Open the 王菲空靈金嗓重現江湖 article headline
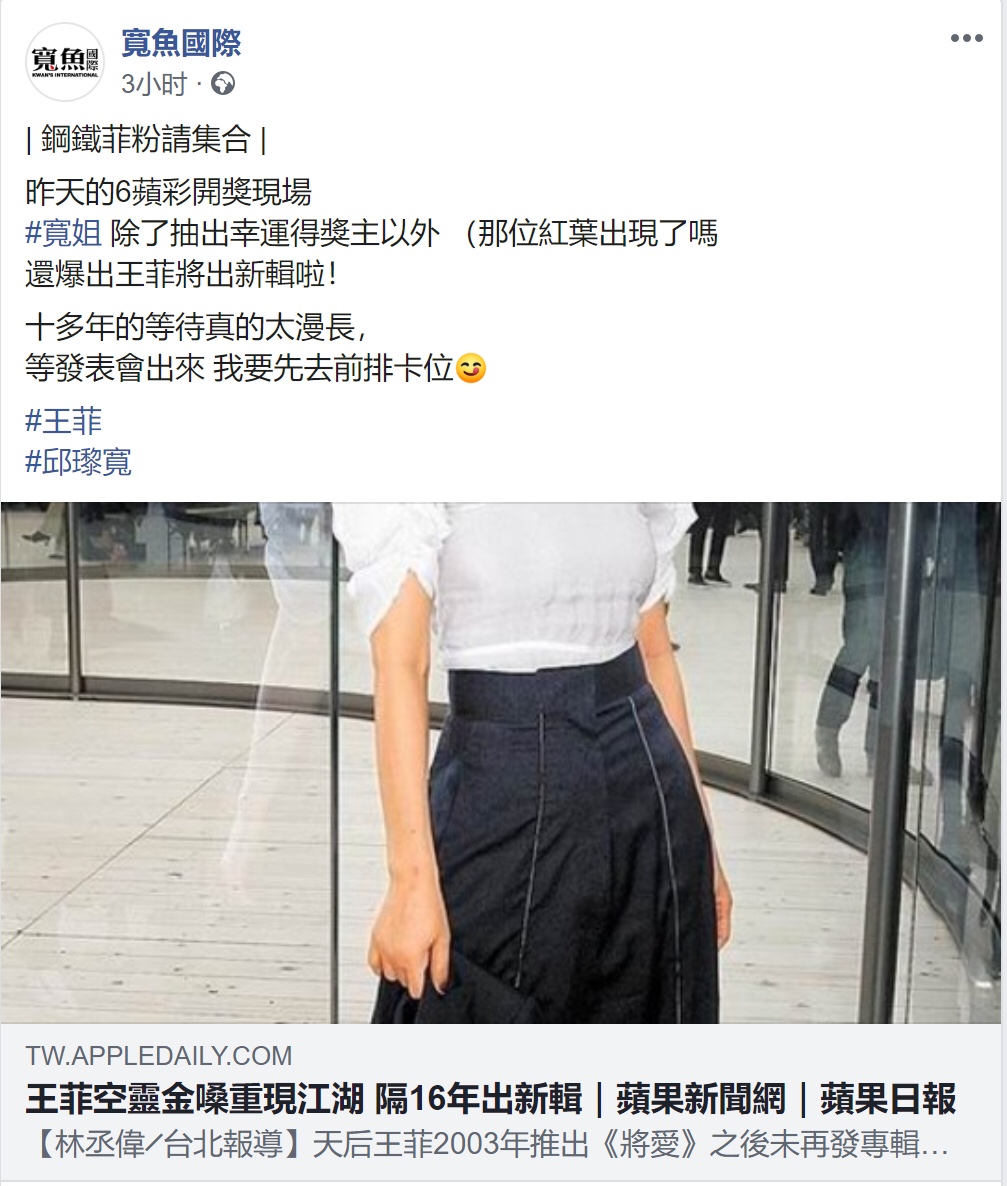The image size is (1007, 1186). click(x=491, y=1098)
